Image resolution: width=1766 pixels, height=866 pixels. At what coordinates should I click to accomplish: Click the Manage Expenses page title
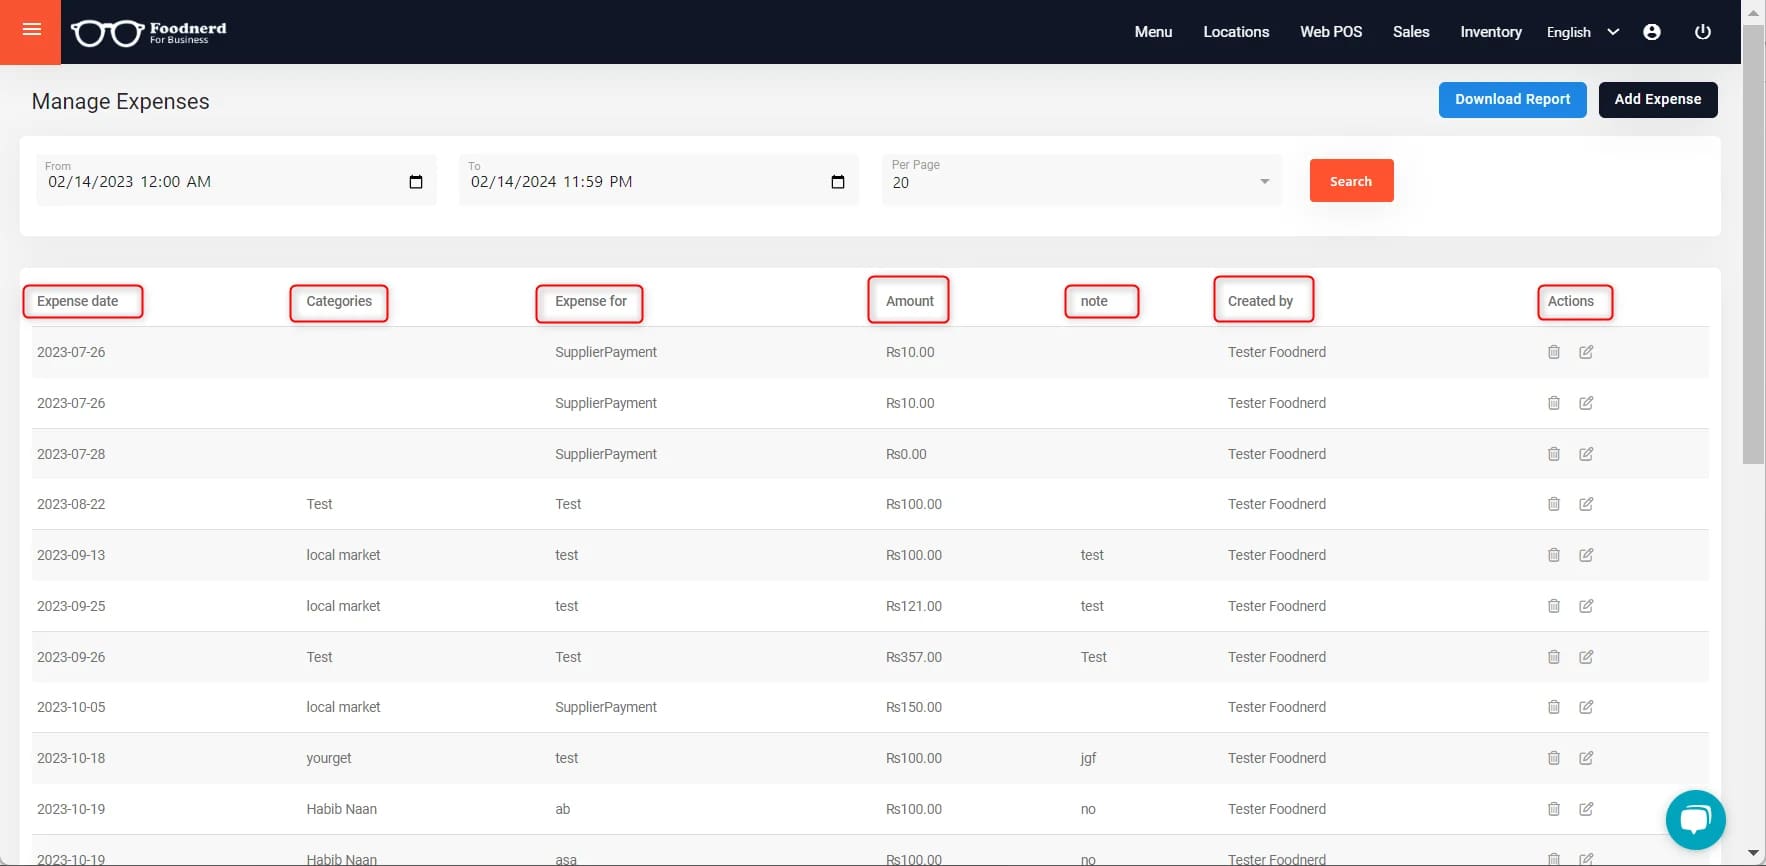(121, 101)
